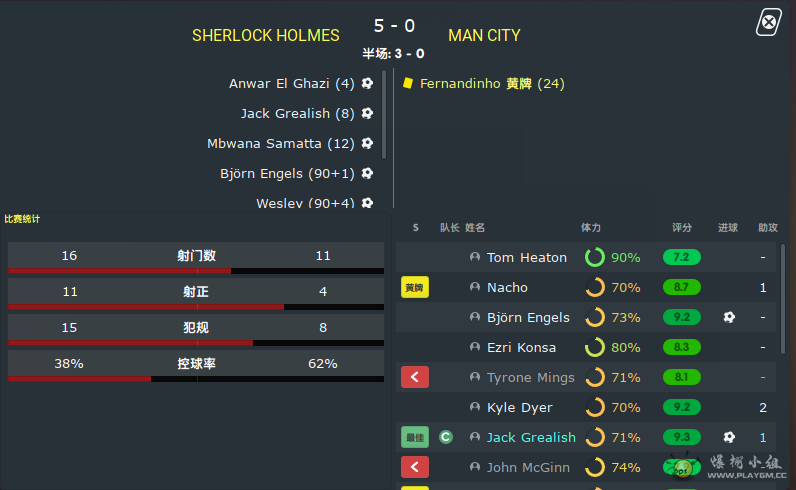The height and width of the screenshot is (490, 796).
Task: Sort players by 体力 condition column
Action: coord(591,228)
